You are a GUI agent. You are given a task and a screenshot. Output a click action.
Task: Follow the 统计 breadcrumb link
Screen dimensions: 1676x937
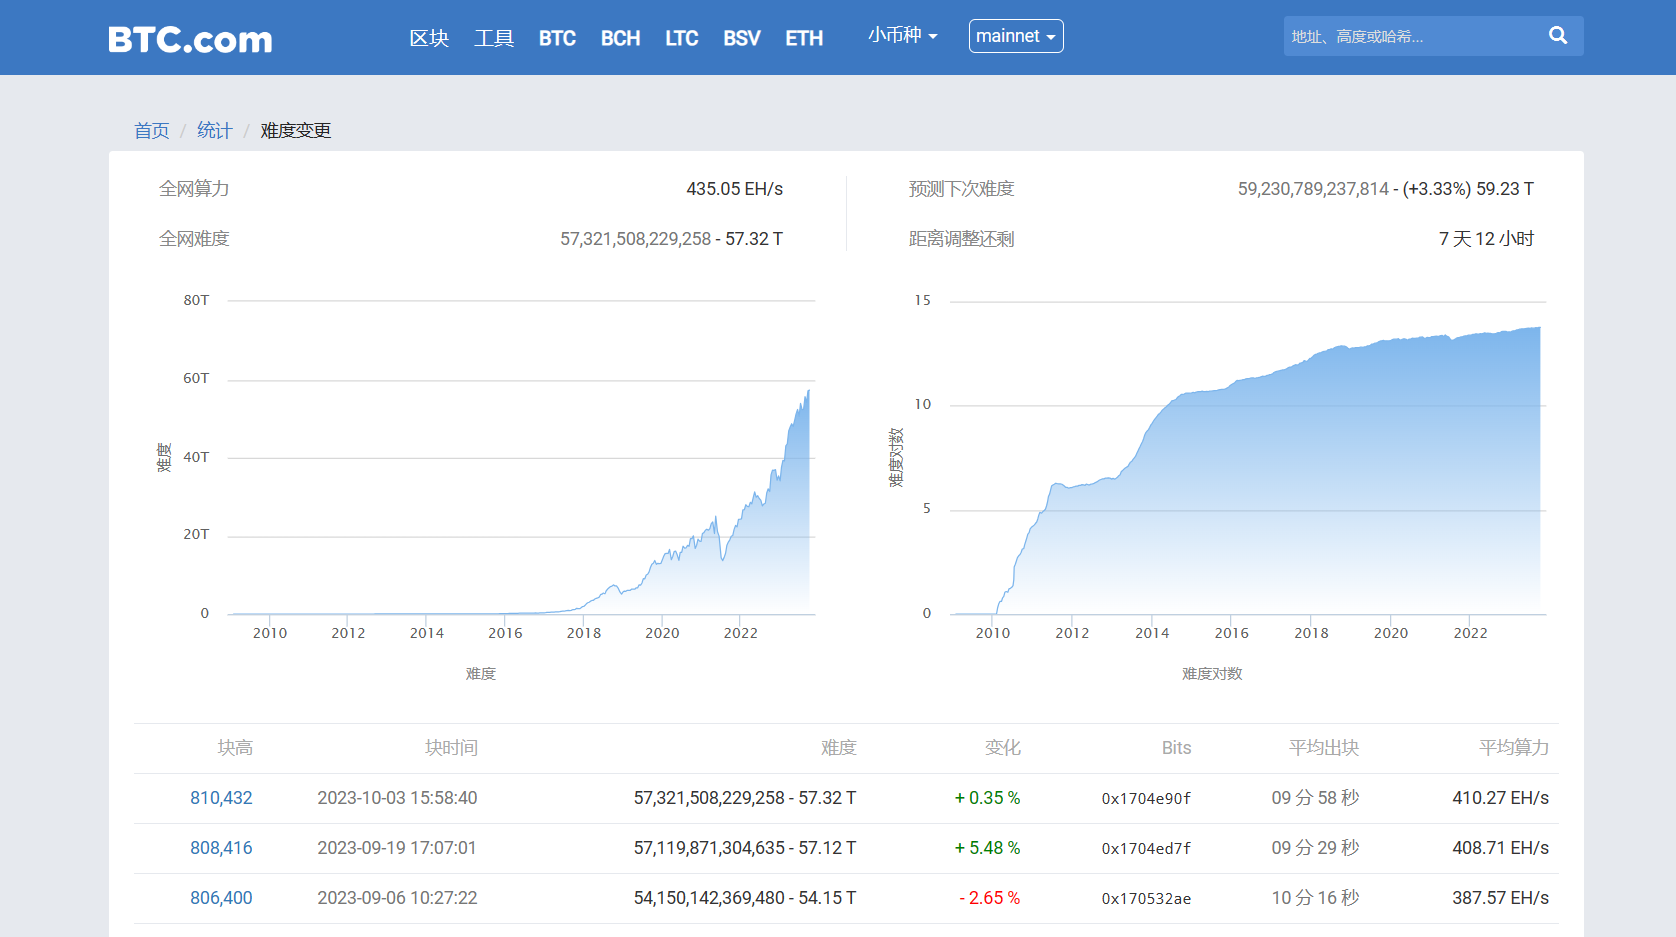215,131
